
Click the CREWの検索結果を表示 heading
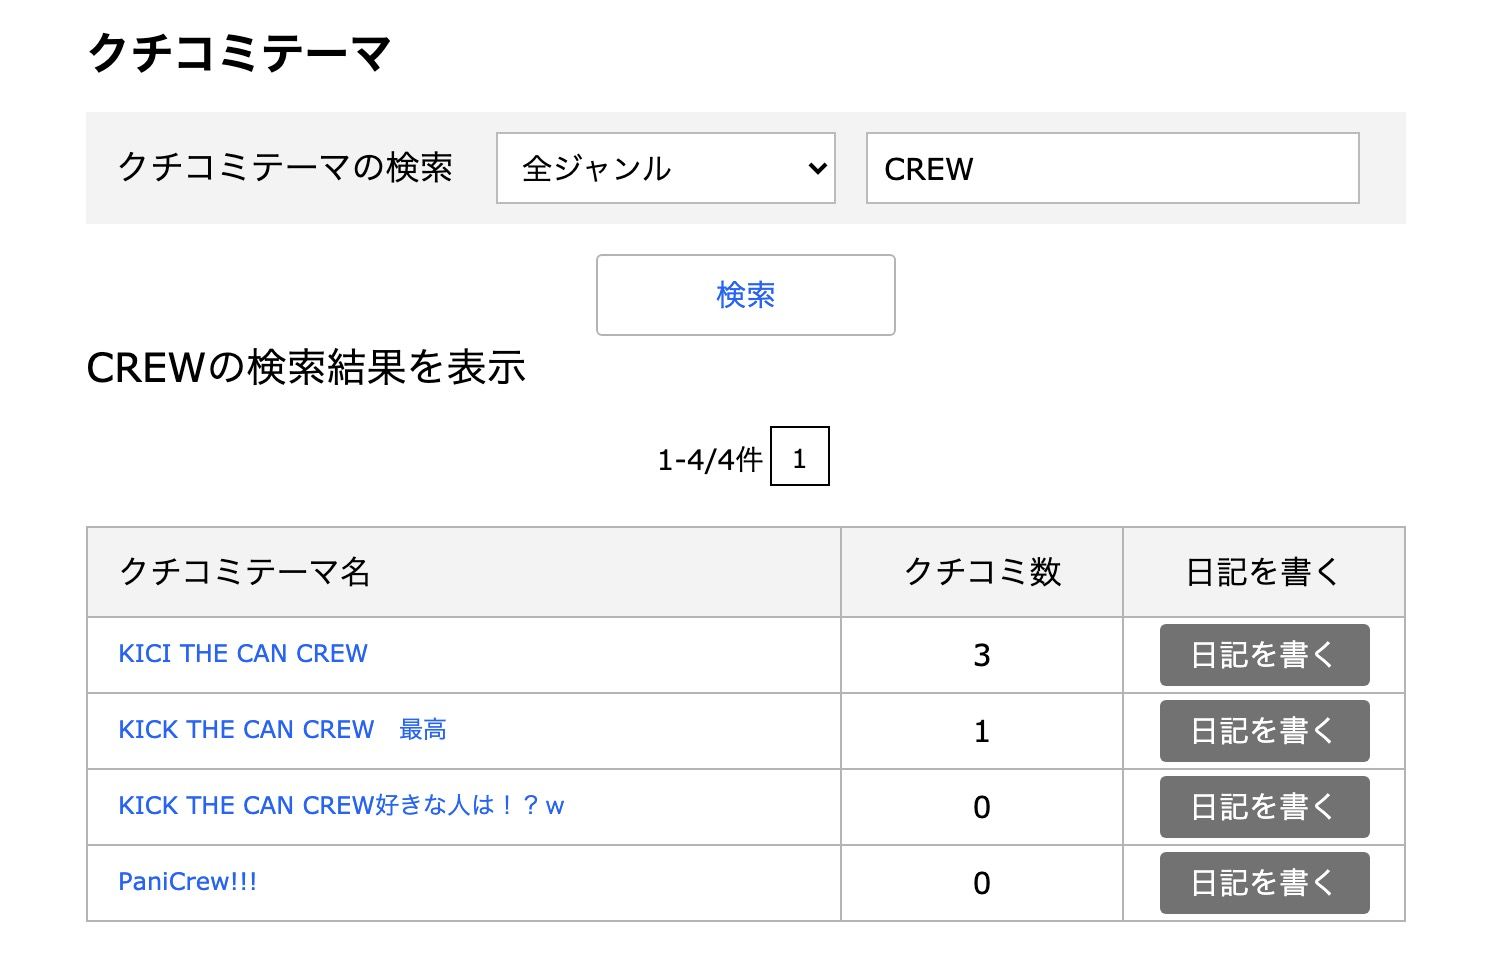[306, 368]
